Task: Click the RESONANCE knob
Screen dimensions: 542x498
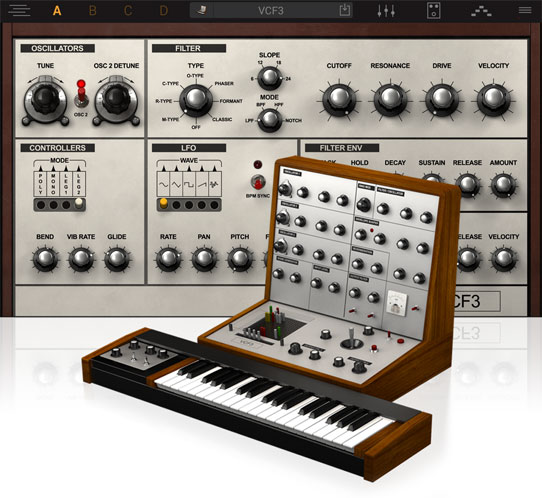Action: pos(390,101)
